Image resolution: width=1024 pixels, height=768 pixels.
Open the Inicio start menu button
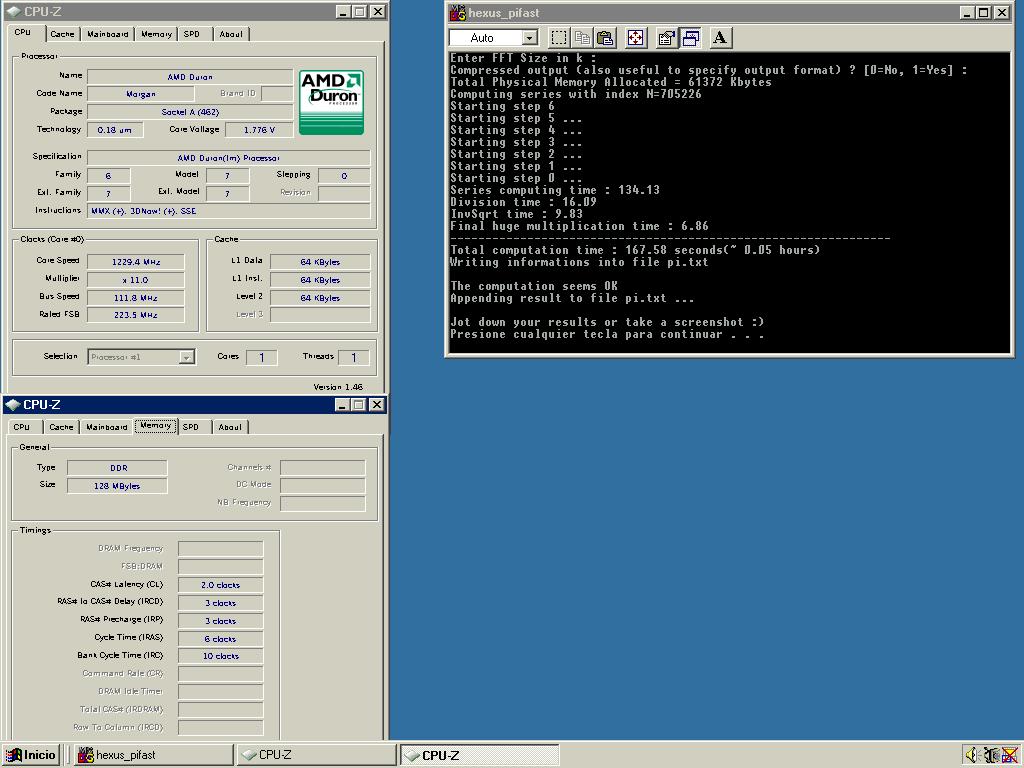[31, 755]
